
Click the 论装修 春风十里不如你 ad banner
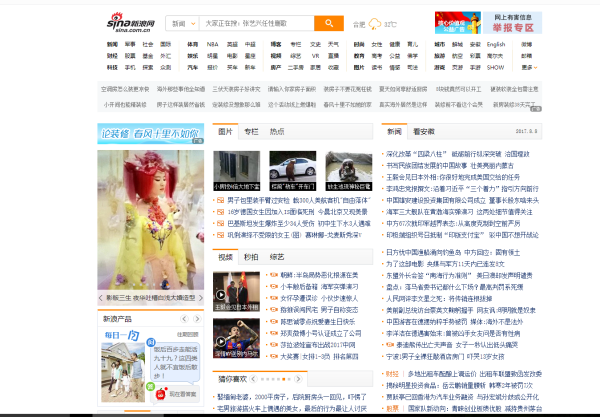tap(151, 134)
